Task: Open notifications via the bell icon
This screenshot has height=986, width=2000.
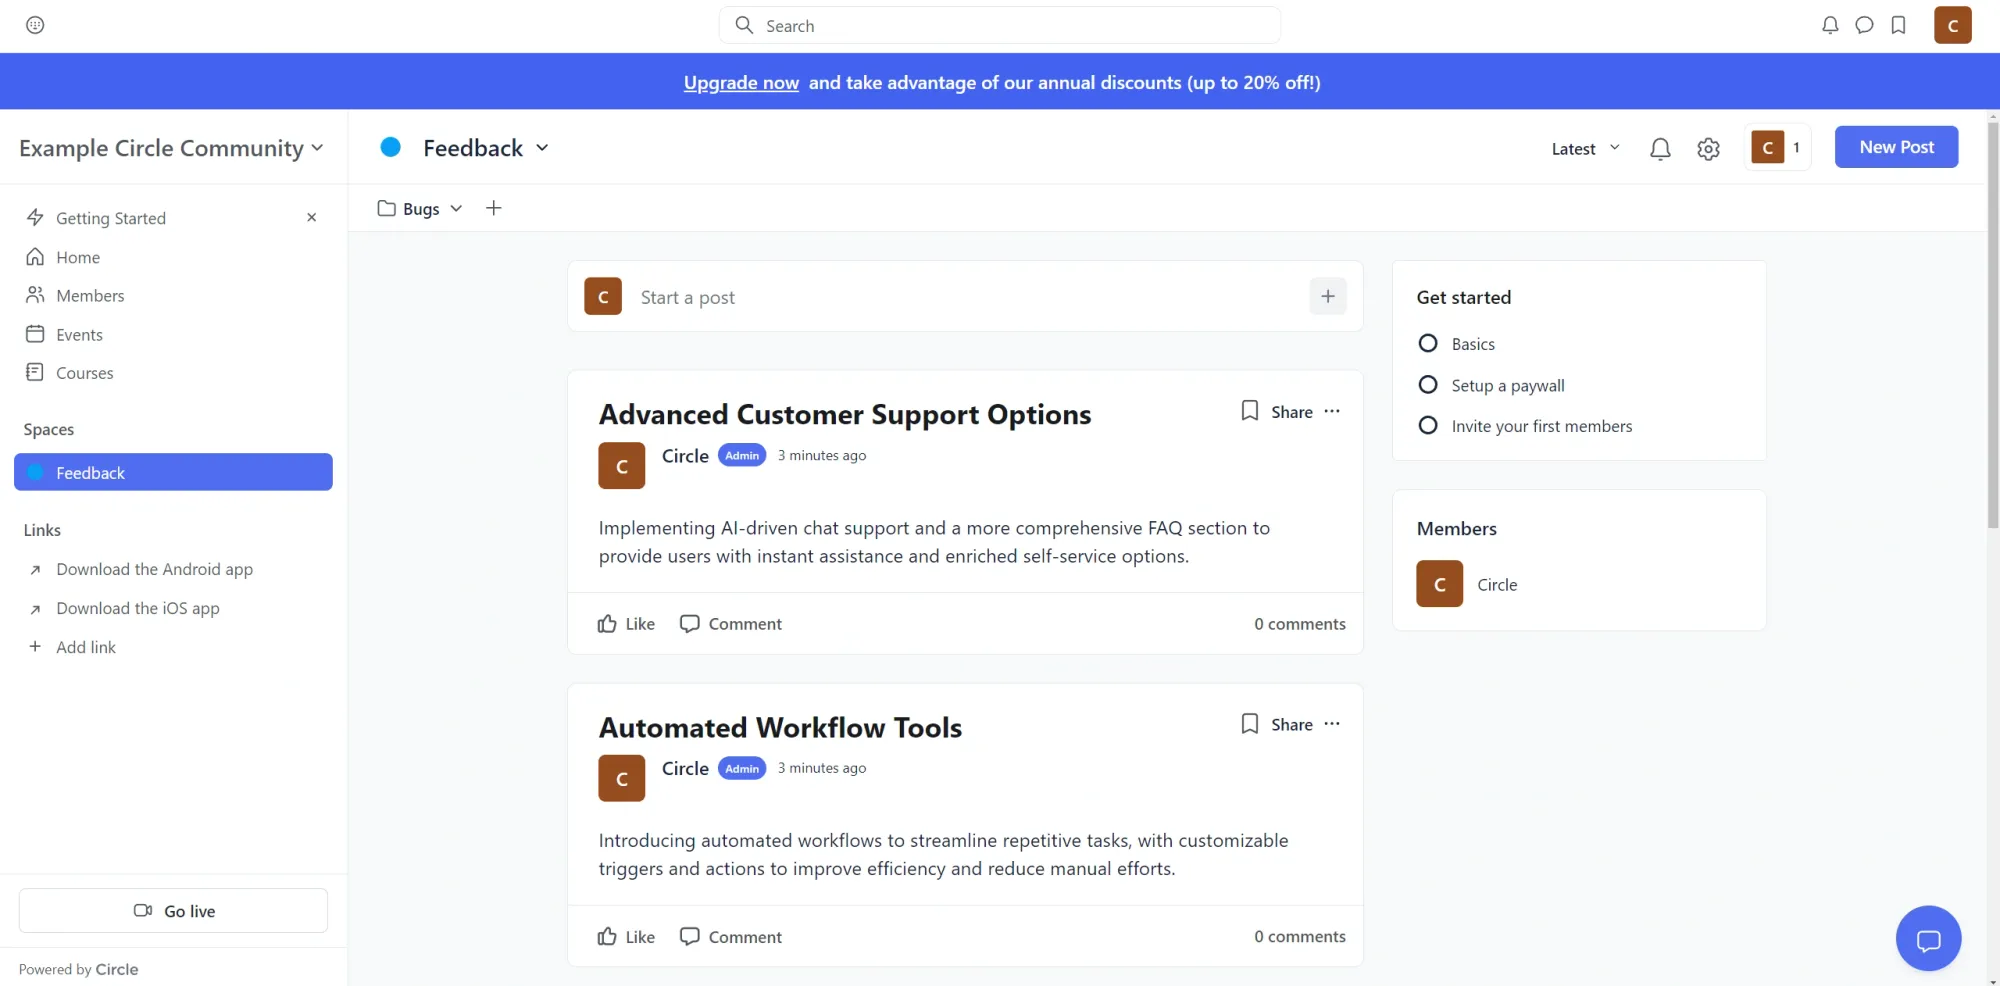Action: click(x=1830, y=25)
